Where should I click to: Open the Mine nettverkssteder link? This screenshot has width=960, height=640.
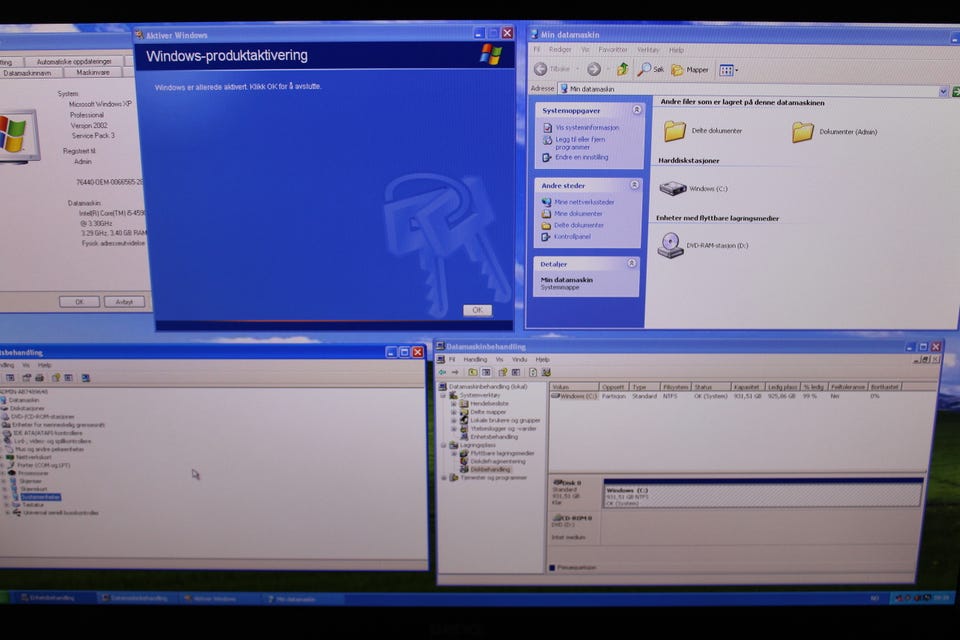(x=584, y=202)
